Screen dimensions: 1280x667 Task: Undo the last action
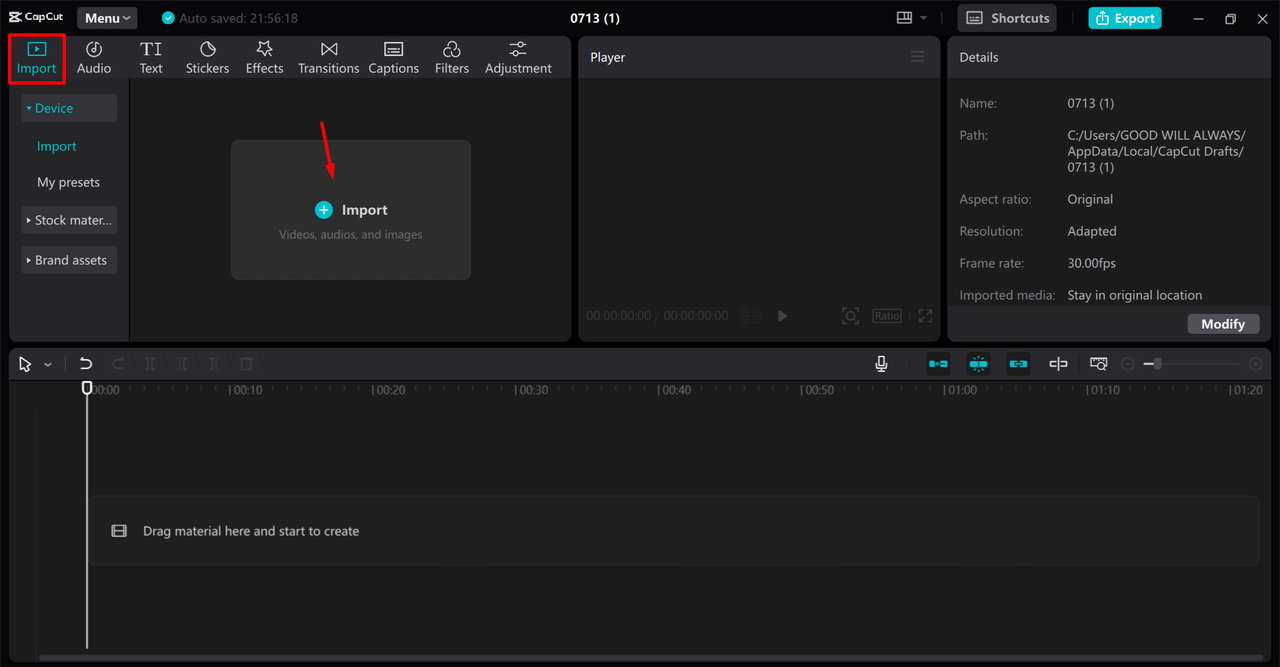86,364
